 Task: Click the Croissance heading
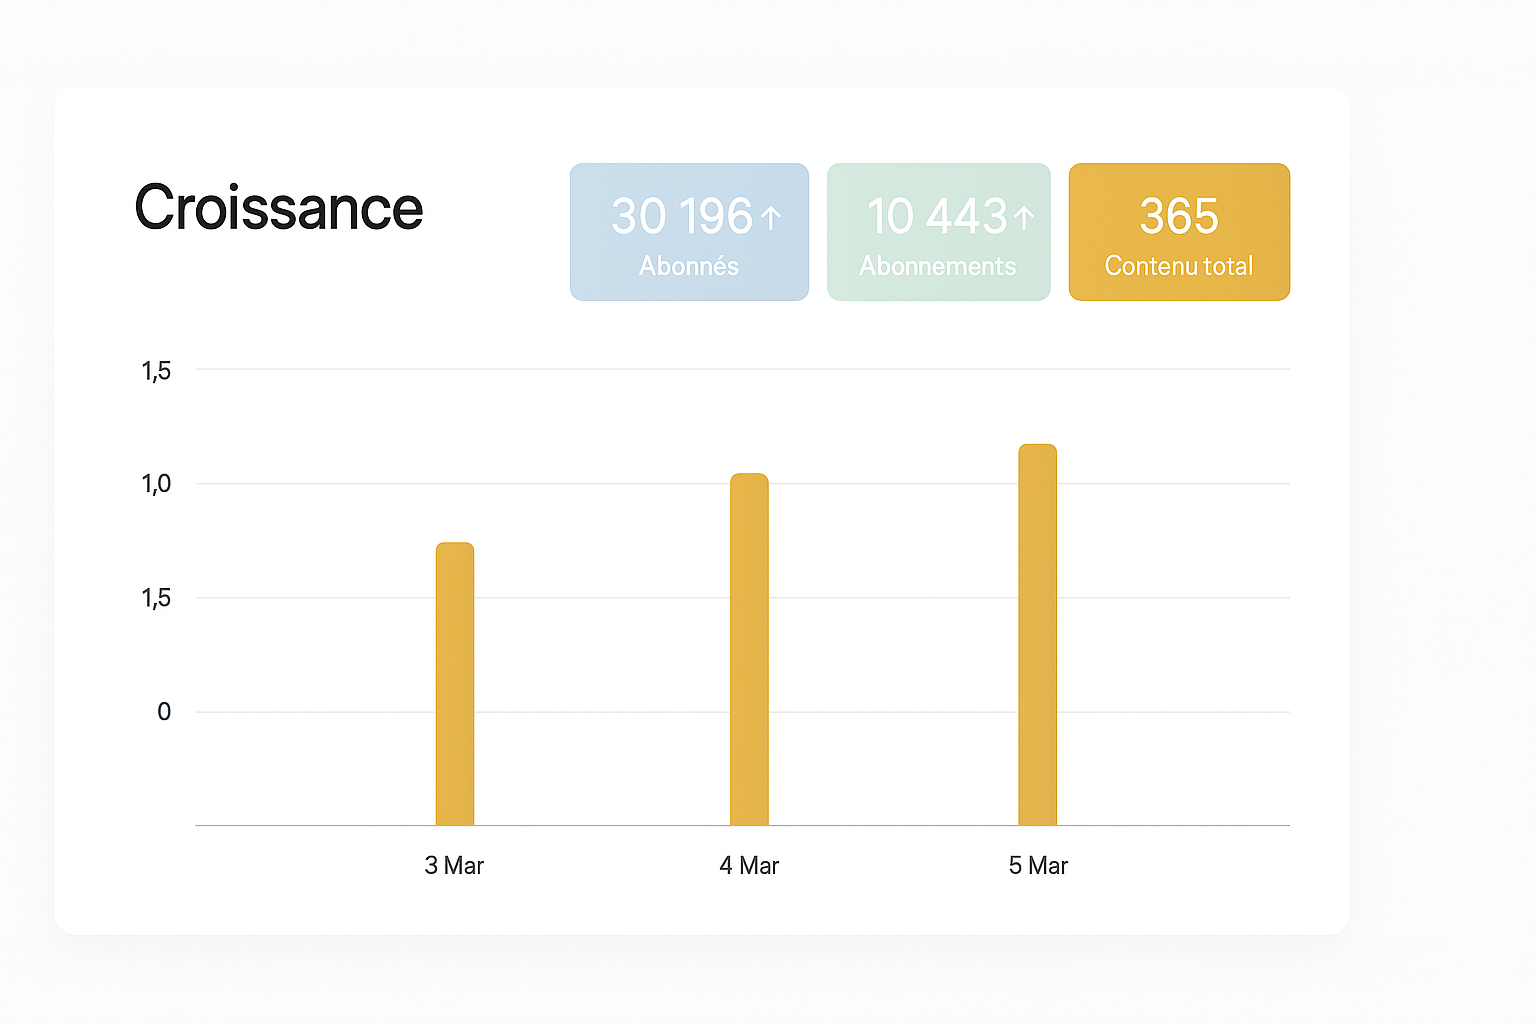[279, 208]
